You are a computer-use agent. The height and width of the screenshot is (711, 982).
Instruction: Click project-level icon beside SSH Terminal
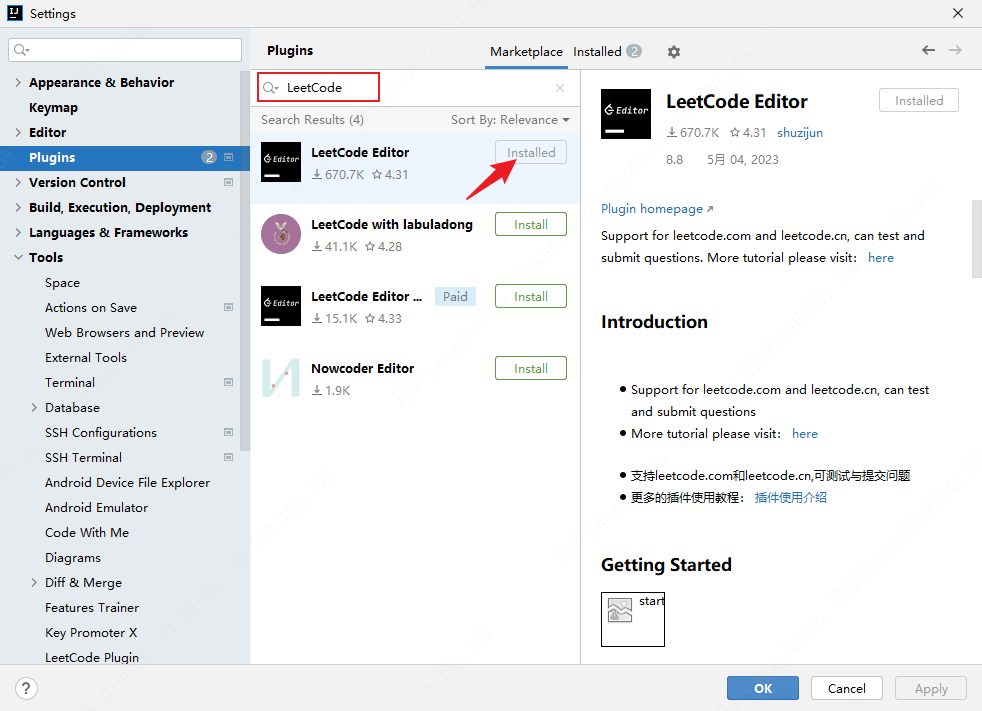229,458
